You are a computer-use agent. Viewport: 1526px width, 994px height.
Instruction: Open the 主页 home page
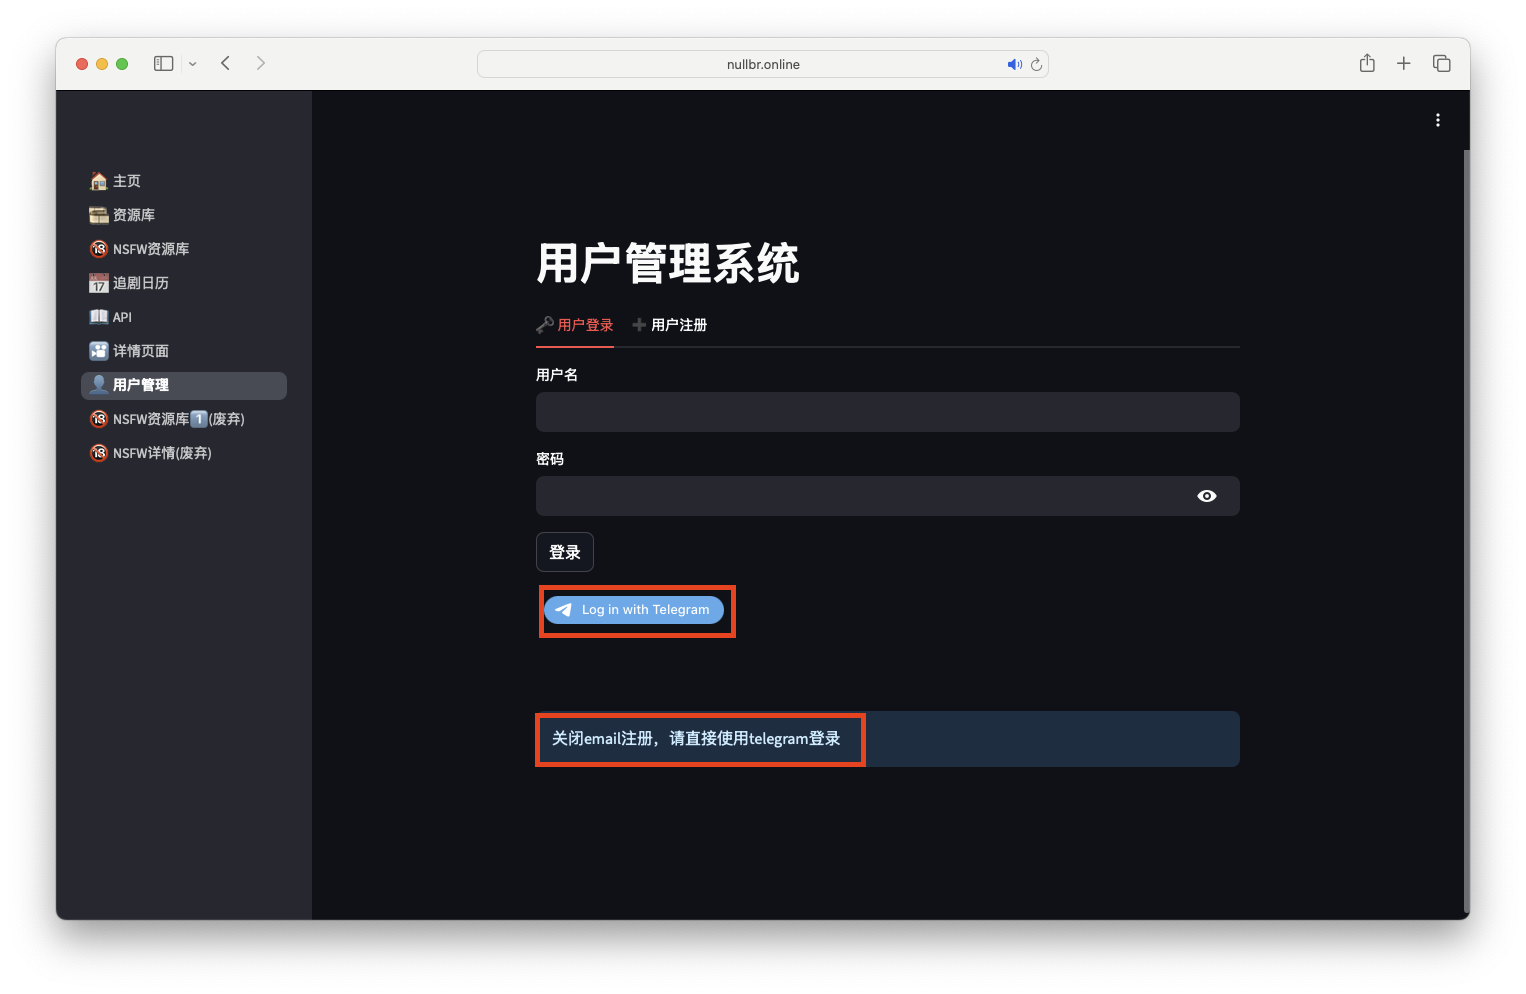pos(126,180)
